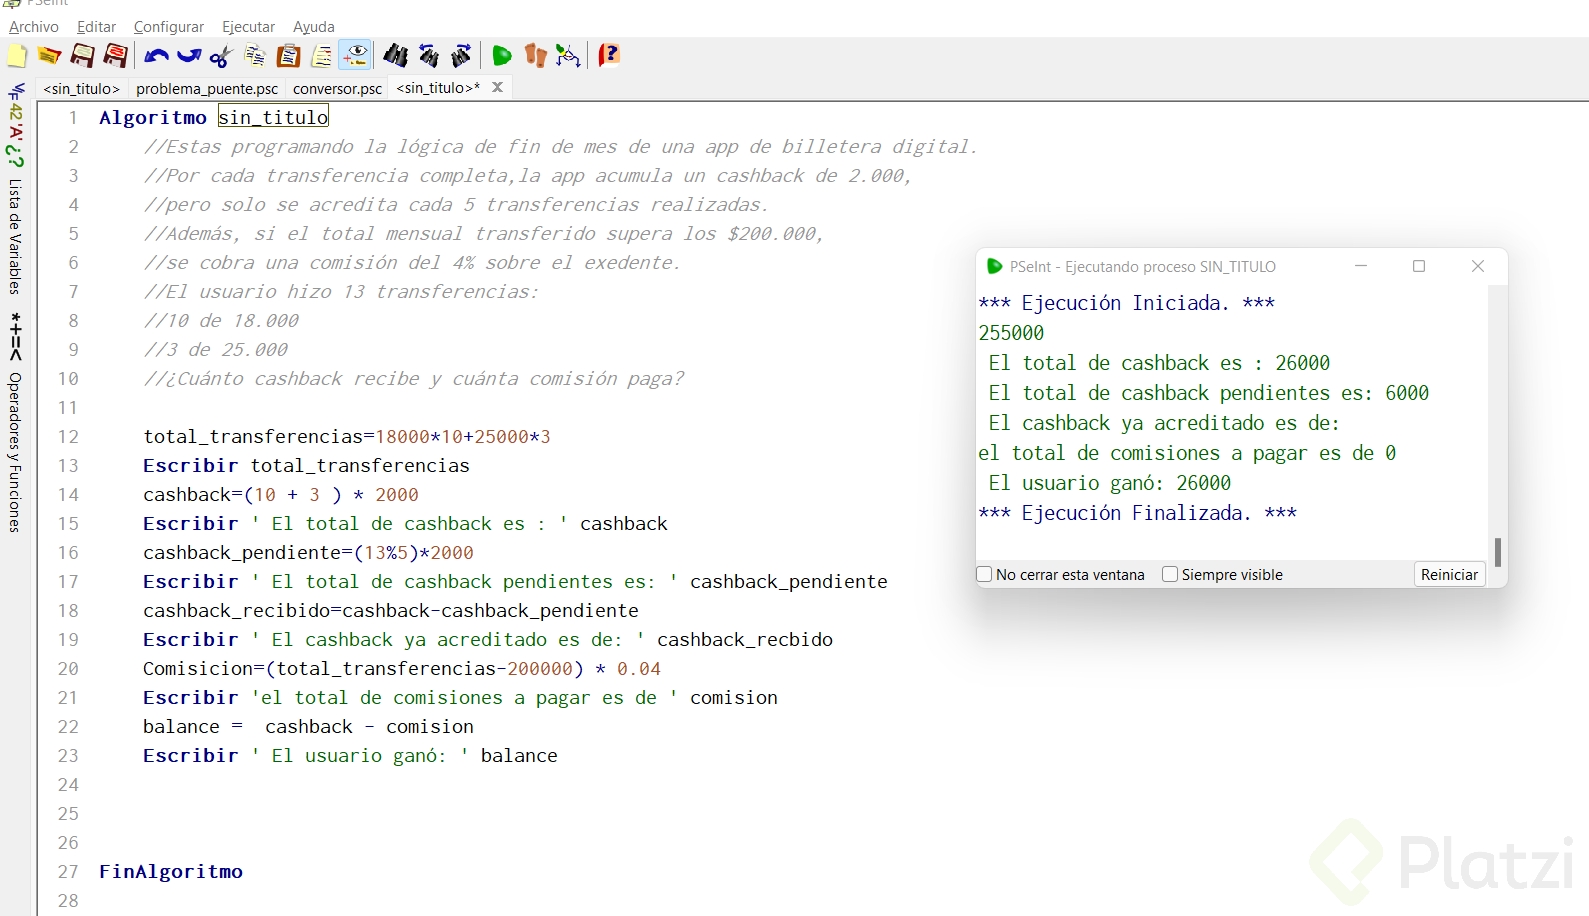This screenshot has height=916, width=1589.
Task: Close the PSeInt execution window
Action: point(1478,266)
